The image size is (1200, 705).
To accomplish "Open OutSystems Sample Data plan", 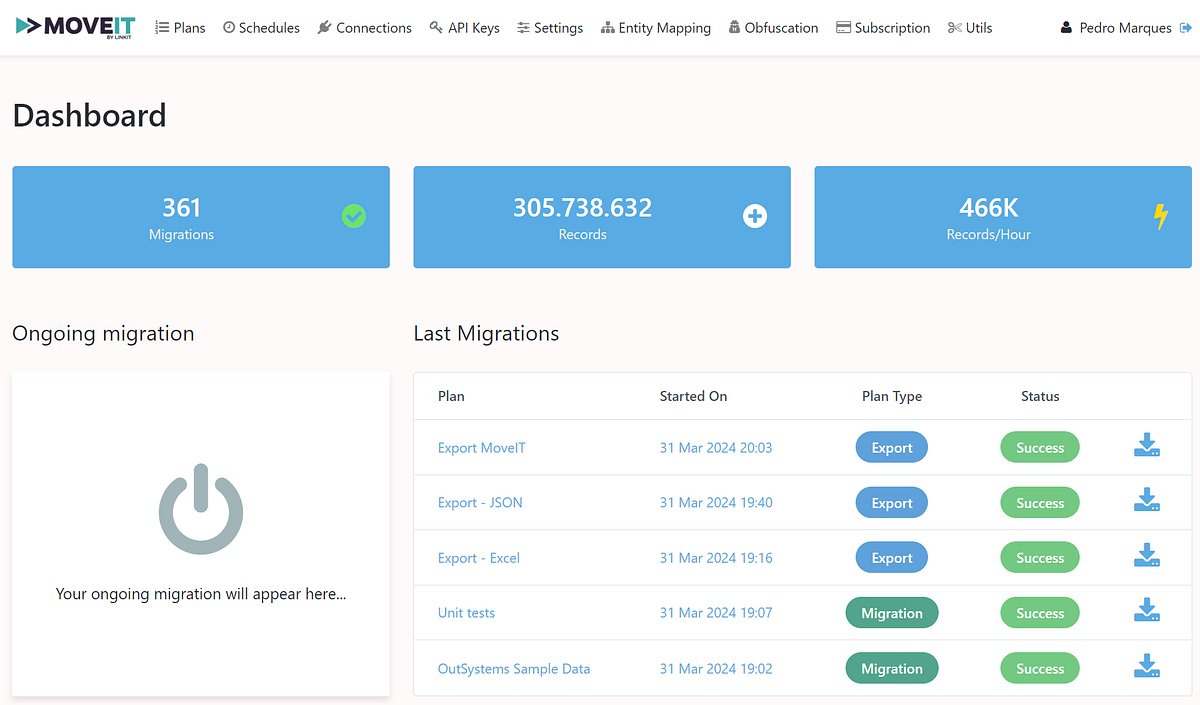I will tap(514, 668).
